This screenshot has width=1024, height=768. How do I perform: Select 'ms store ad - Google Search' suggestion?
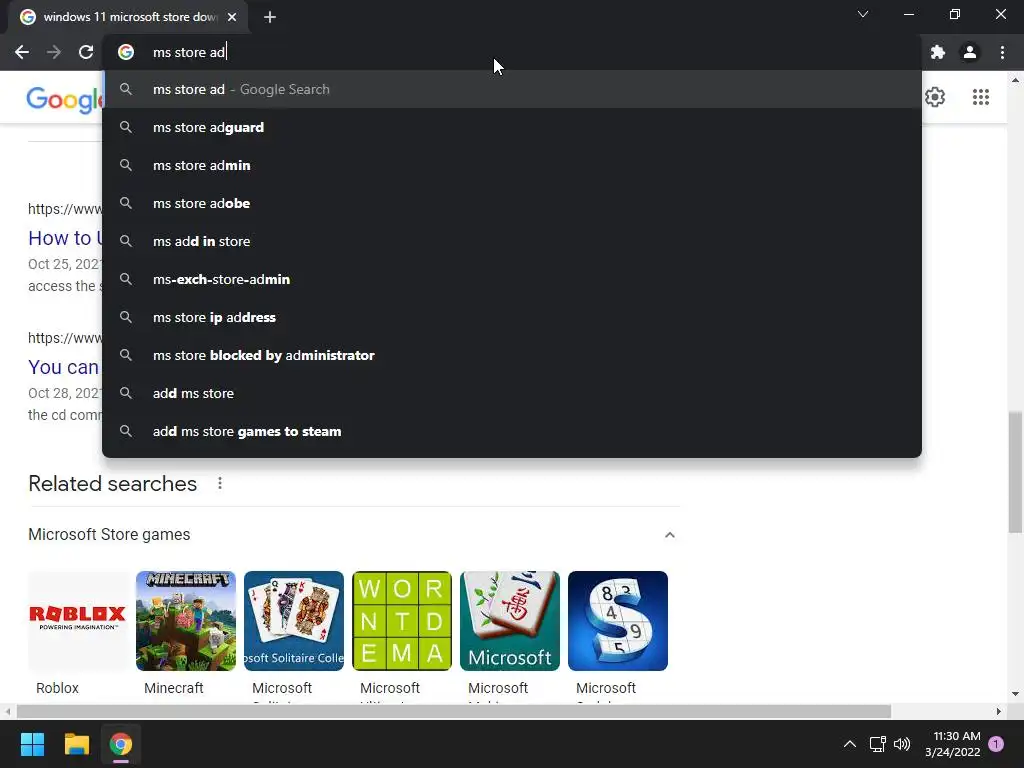pyautogui.click(x=512, y=89)
